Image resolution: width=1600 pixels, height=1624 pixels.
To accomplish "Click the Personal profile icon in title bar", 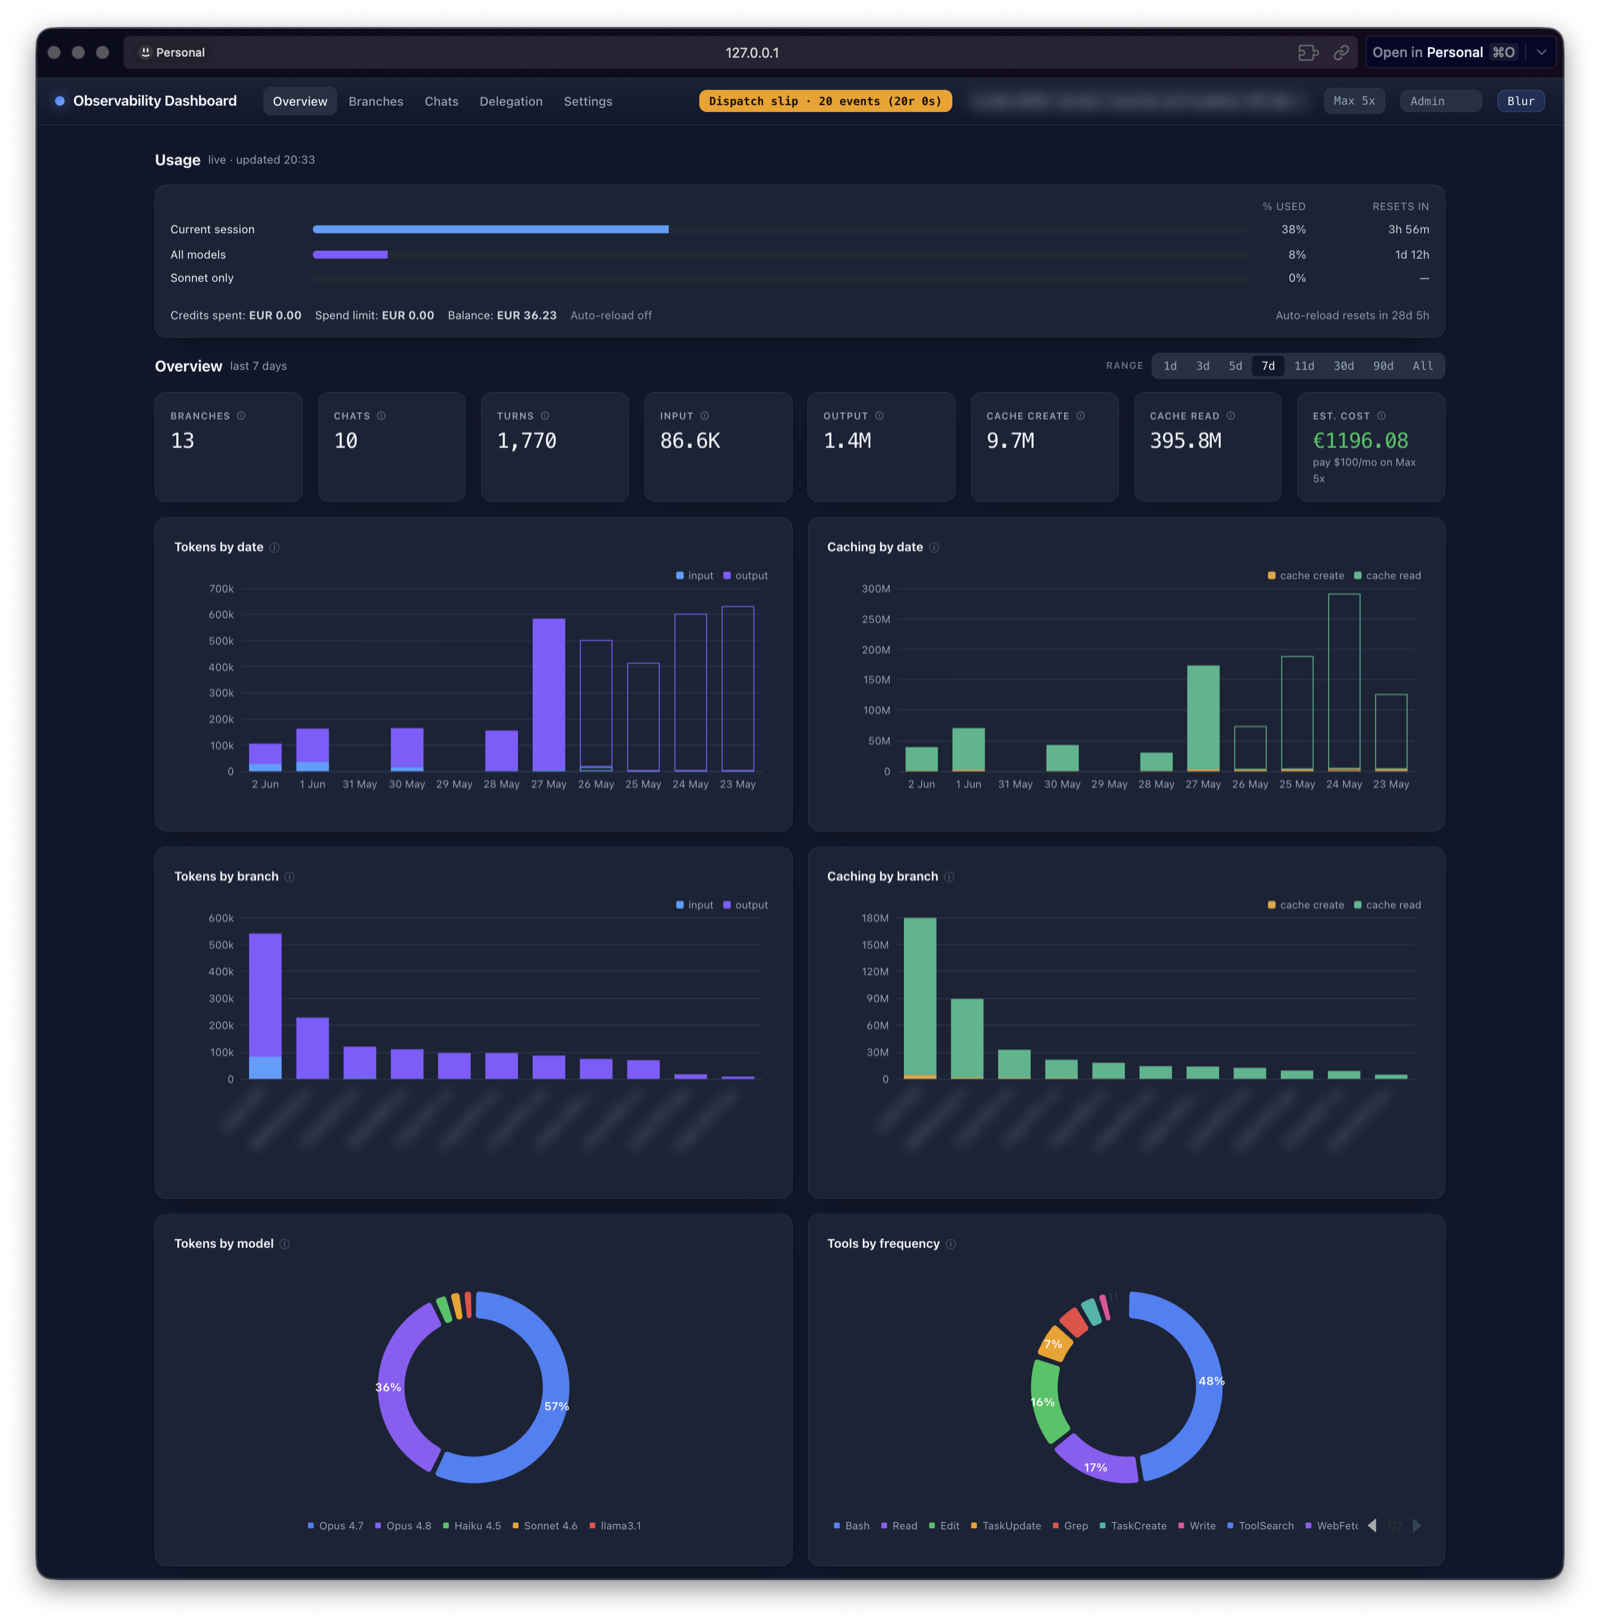I will coord(145,52).
